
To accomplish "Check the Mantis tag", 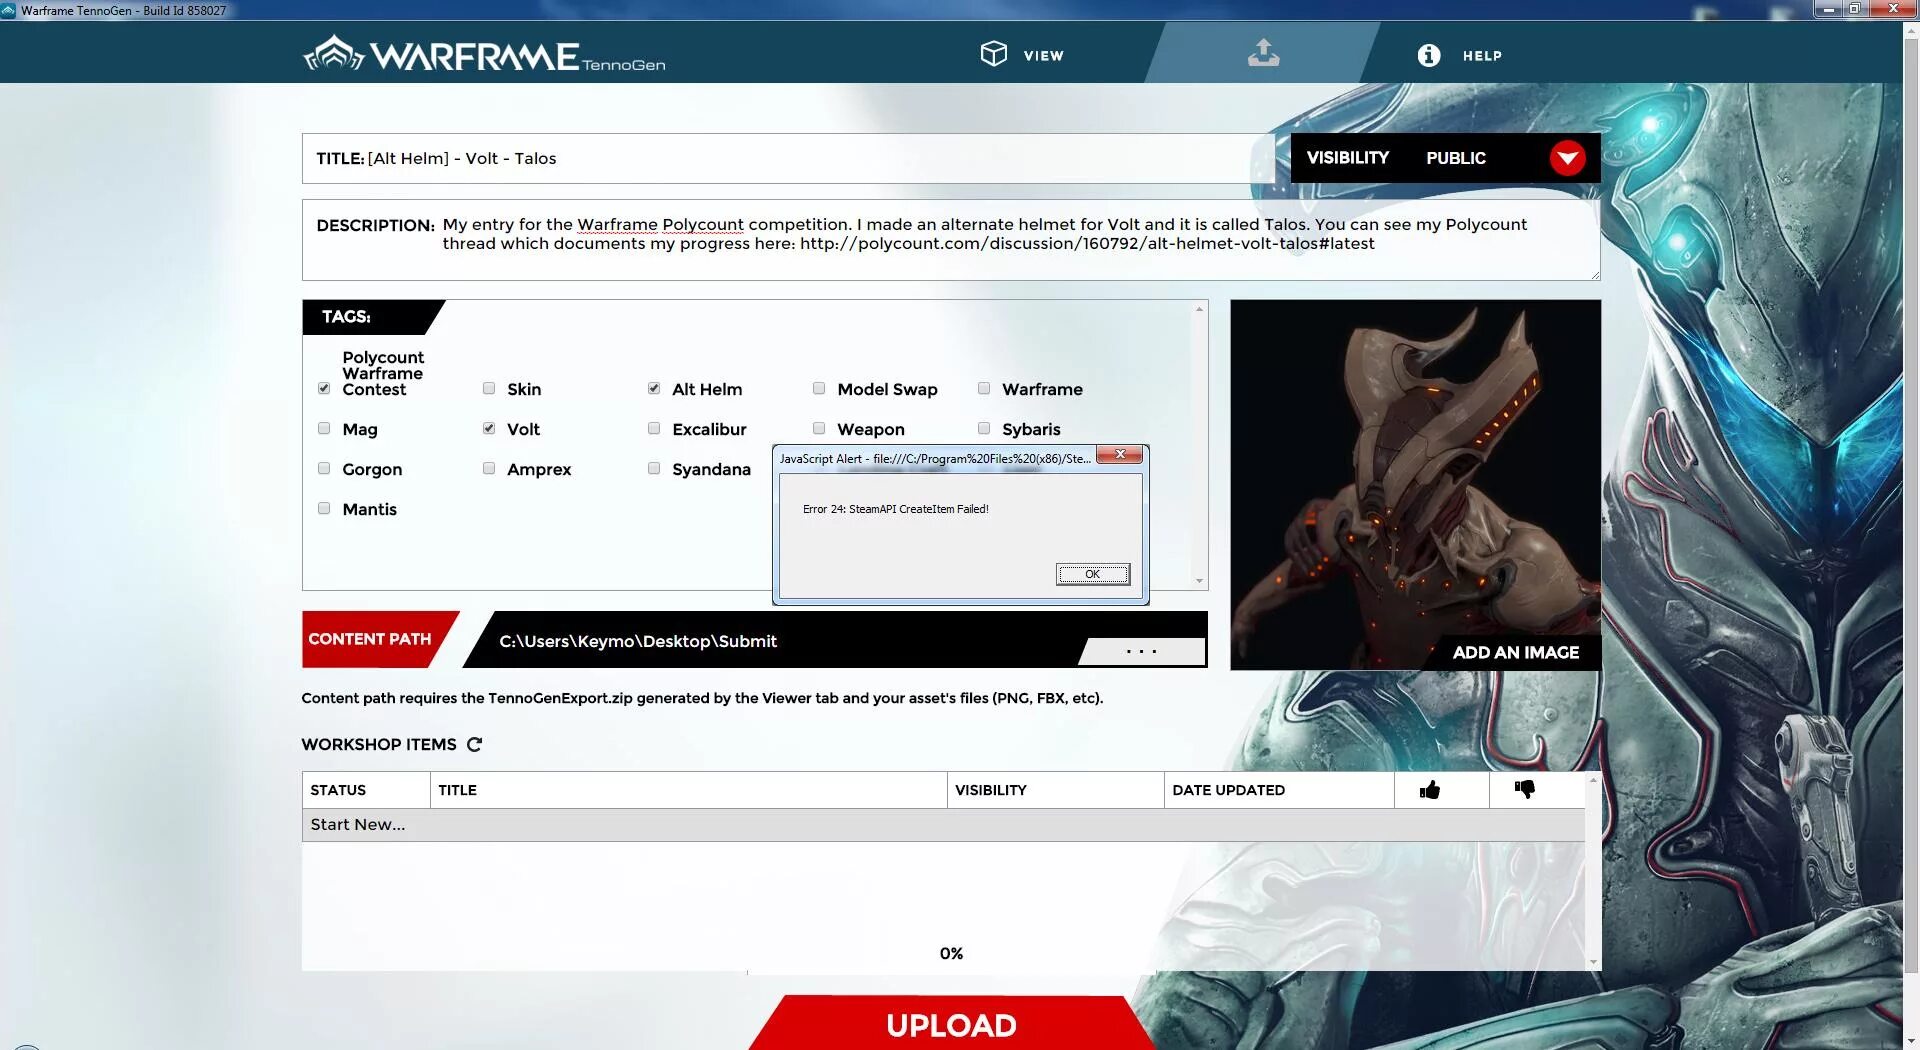I will point(324,508).
